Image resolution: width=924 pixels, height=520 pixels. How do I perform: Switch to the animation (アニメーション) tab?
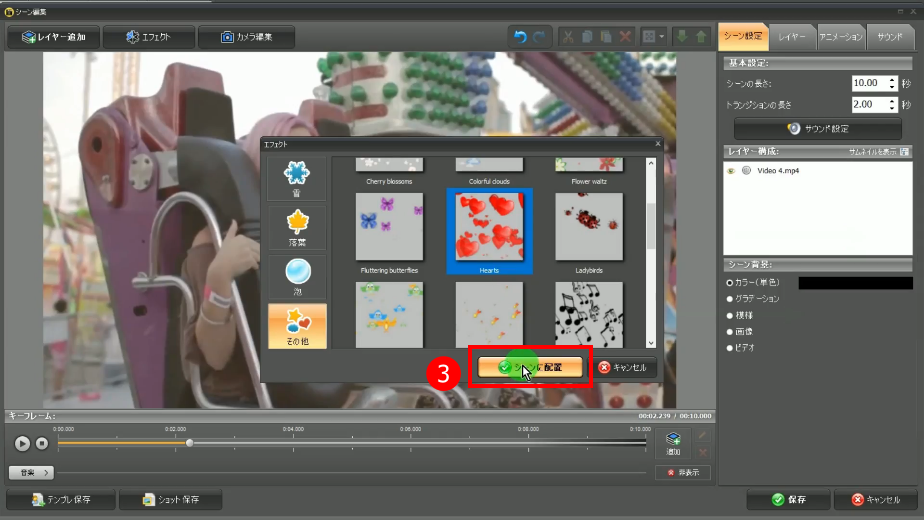[840, 36]
